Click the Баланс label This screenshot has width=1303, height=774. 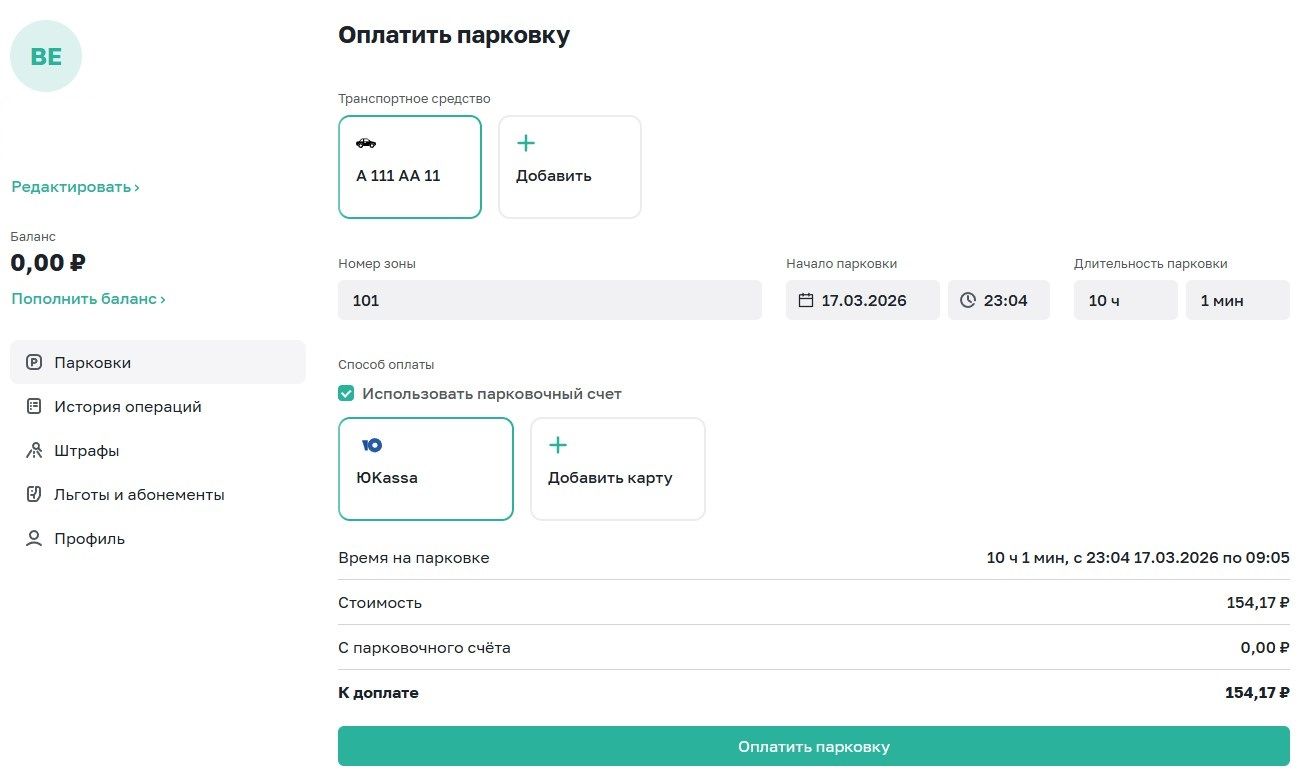coord(33,237)
